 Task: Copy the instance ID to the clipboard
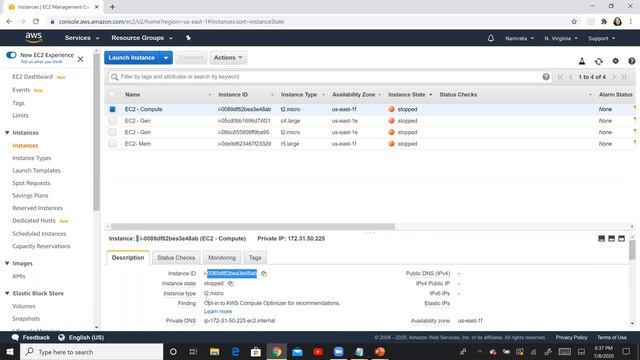click(x=264, y=273)
